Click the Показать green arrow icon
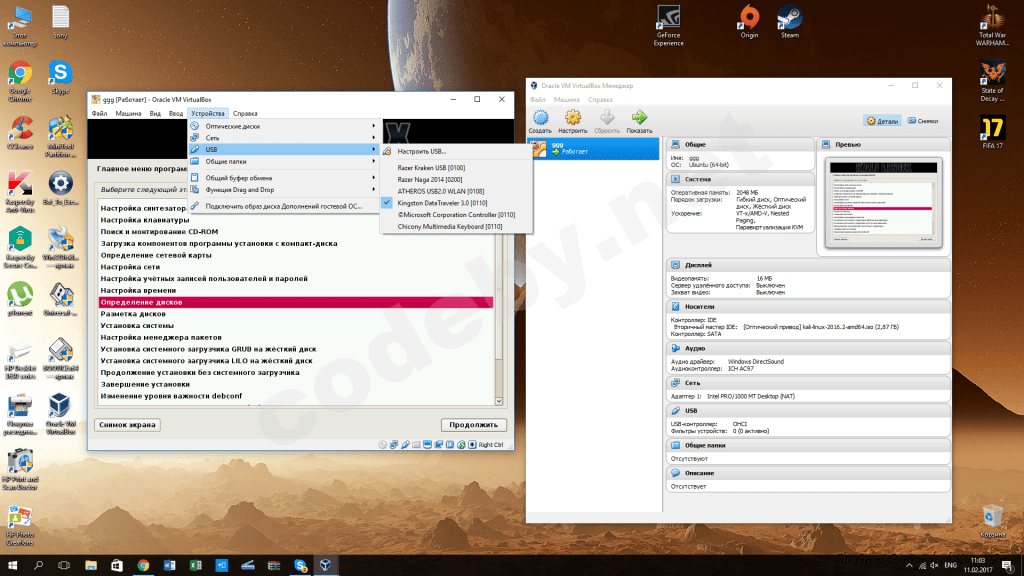The height and width of the screenshot is (576, 1024). click(640, 120)
